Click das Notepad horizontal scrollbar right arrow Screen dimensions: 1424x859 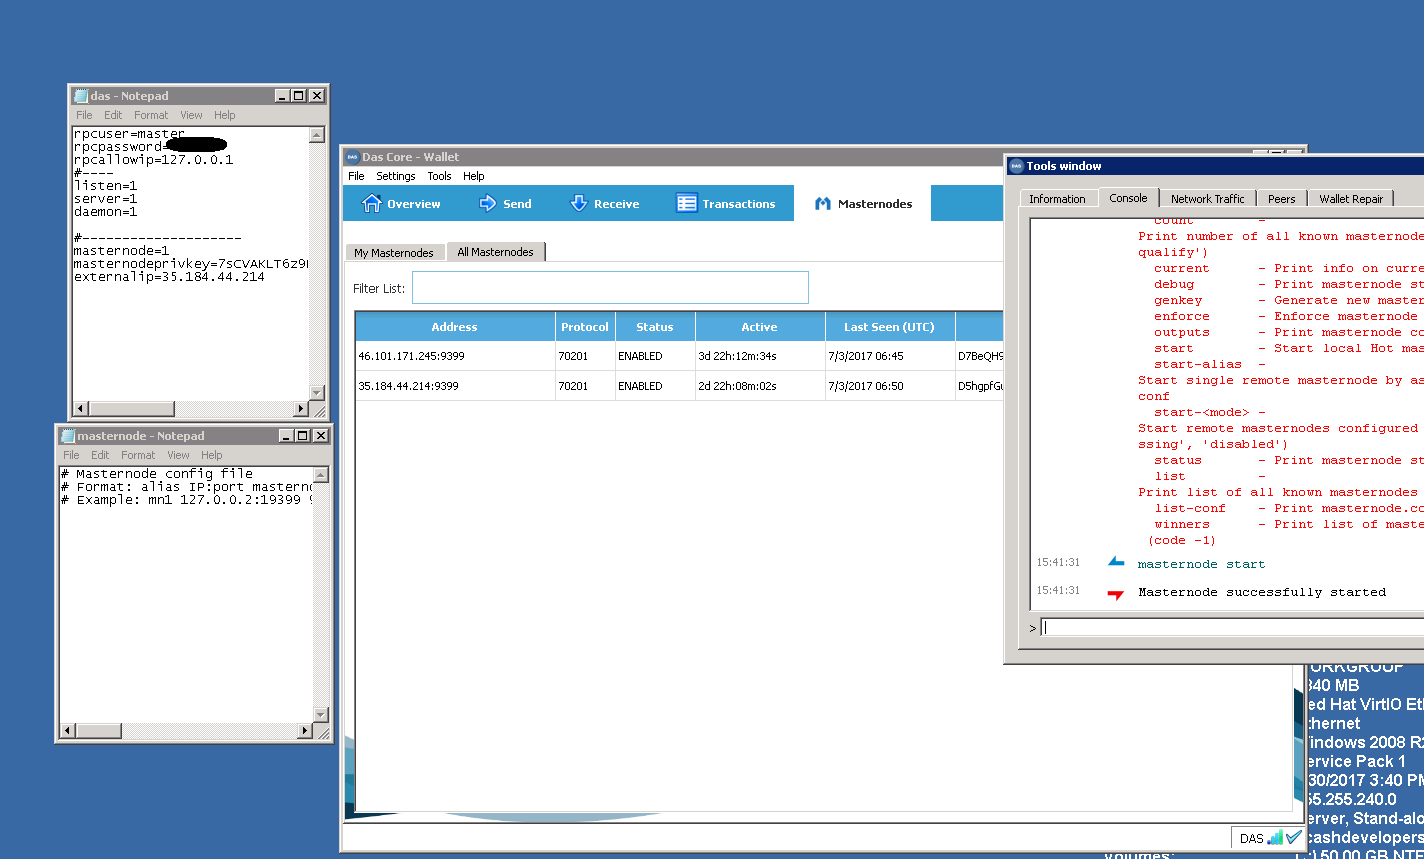(301, 409)
